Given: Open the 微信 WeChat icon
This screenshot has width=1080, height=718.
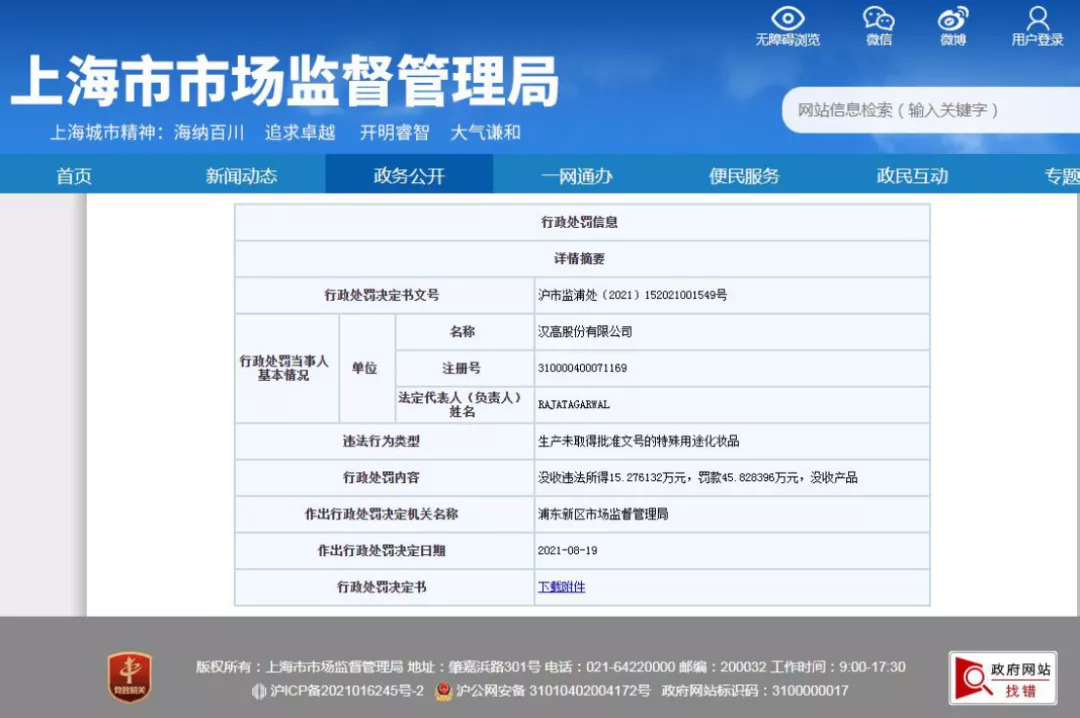Looking at the screenshot, I should point(878,19).
